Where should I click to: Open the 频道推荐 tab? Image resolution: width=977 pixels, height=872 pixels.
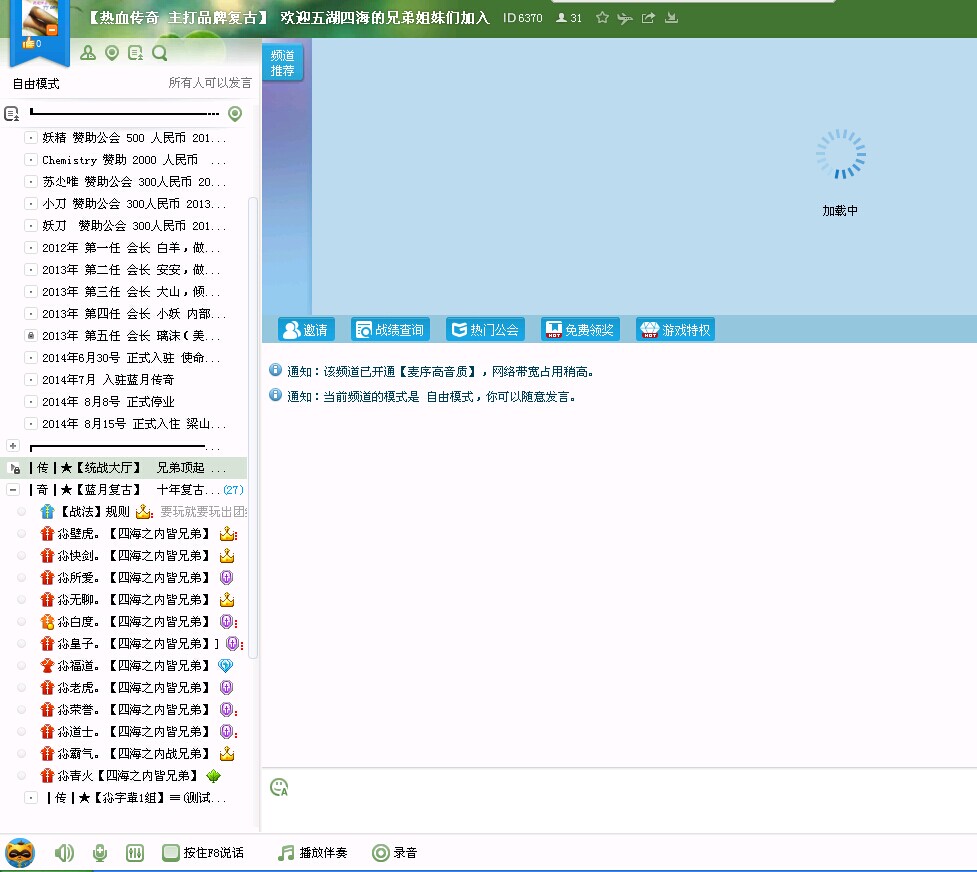[282, 63]
